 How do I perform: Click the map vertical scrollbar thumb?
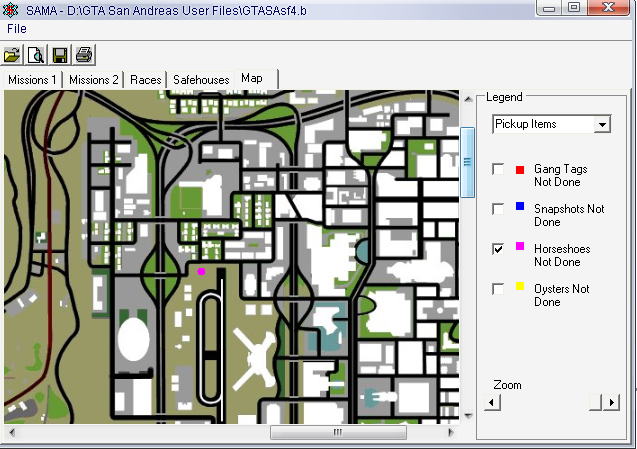point(468,162)
